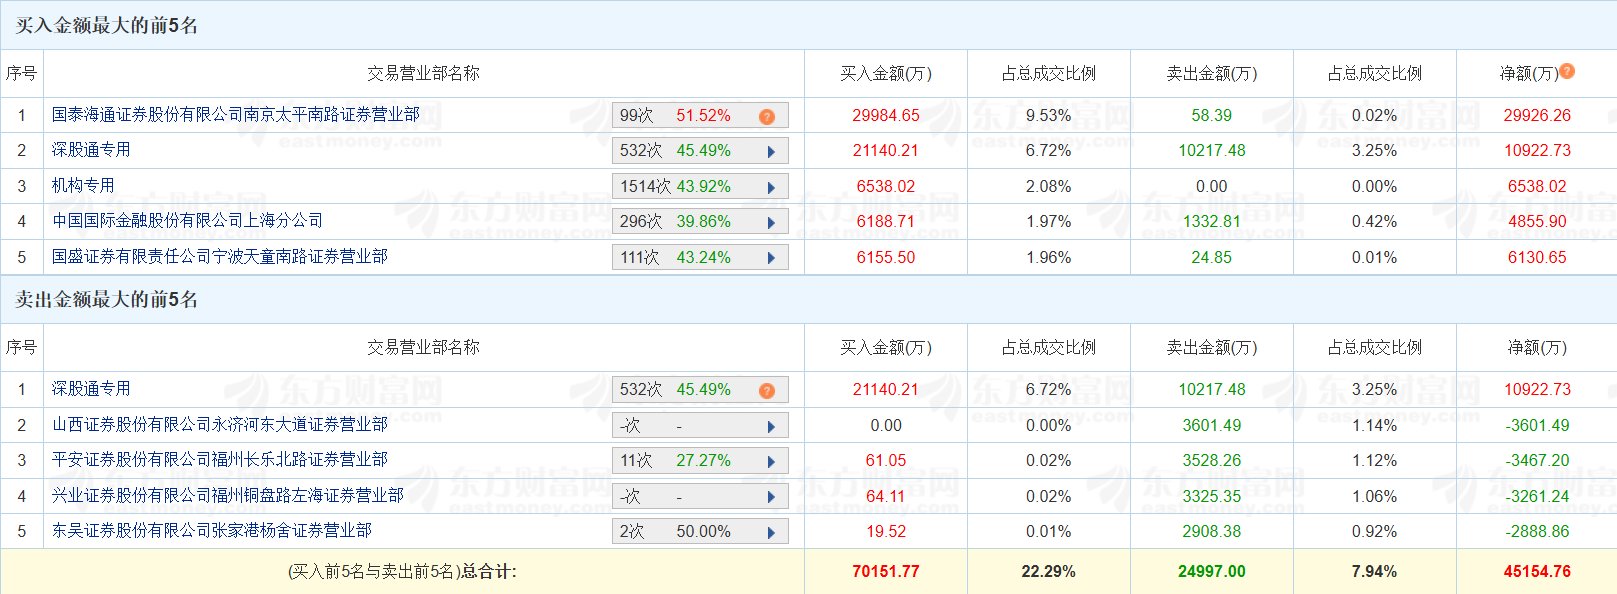The image size is (1617, 594).
Task: Click 机构专用 in the buy table
Action: (x=83, y=186)
